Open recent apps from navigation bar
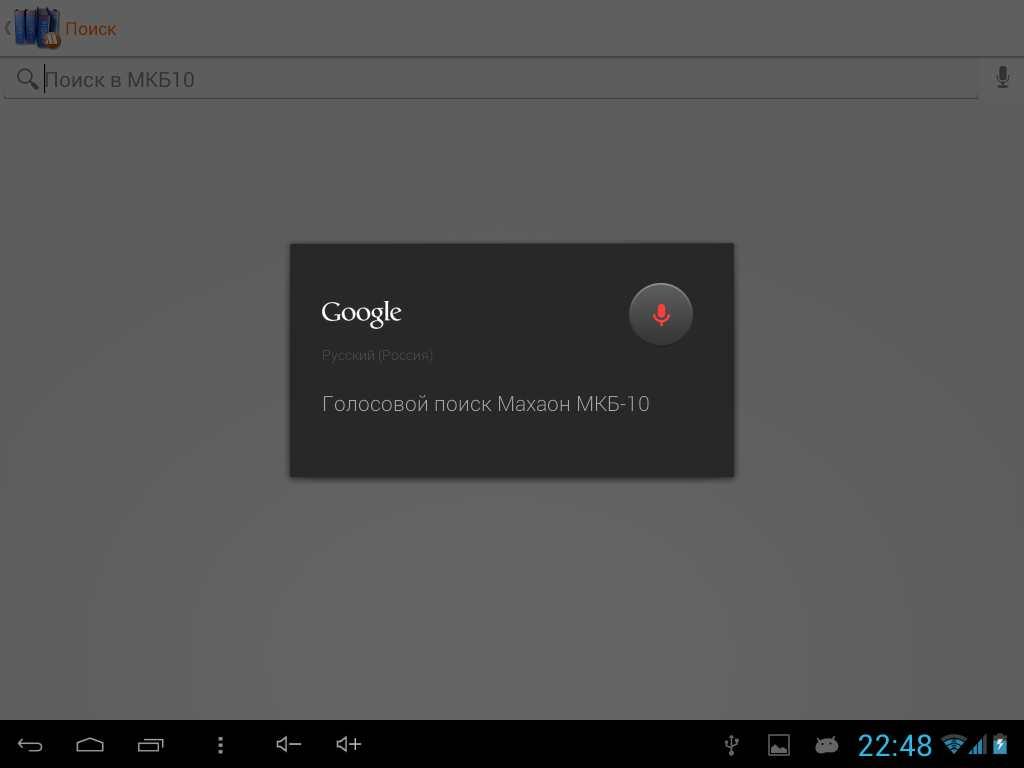Viewport: 1024px width, 768px height. tap(151, 744)
